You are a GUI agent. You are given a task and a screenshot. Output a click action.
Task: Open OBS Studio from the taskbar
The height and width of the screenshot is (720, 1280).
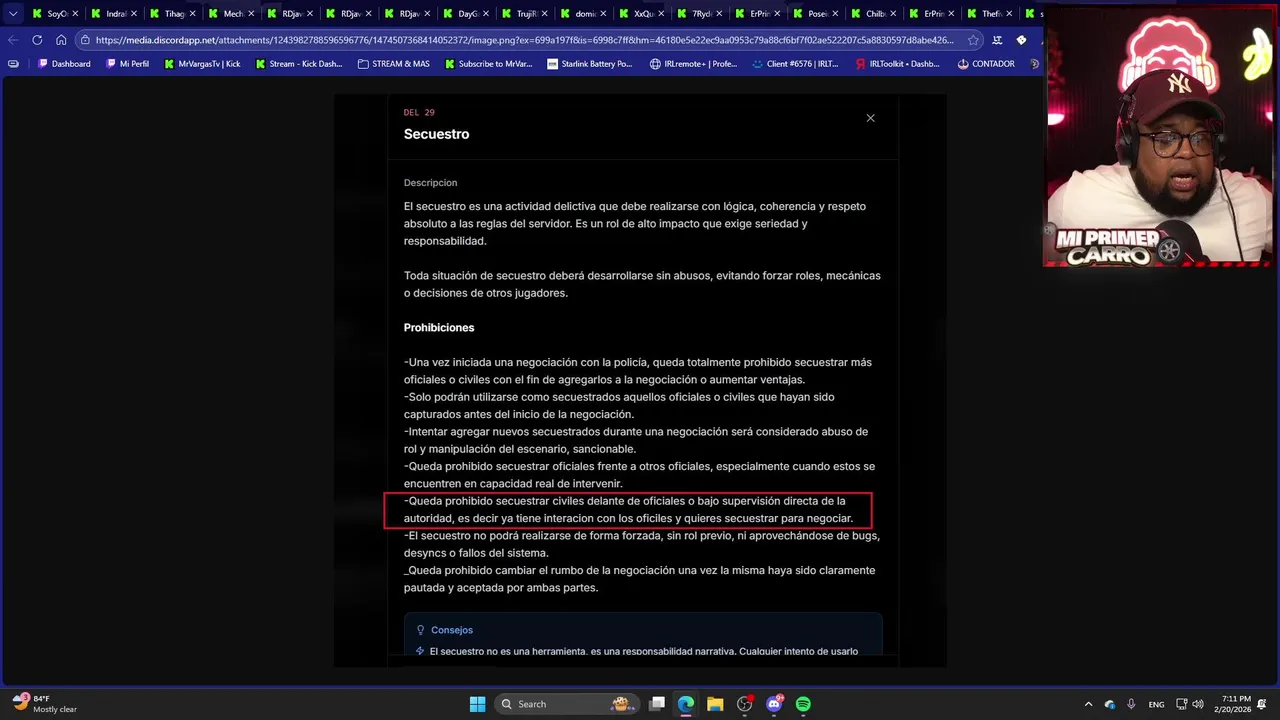pos(744,704)
